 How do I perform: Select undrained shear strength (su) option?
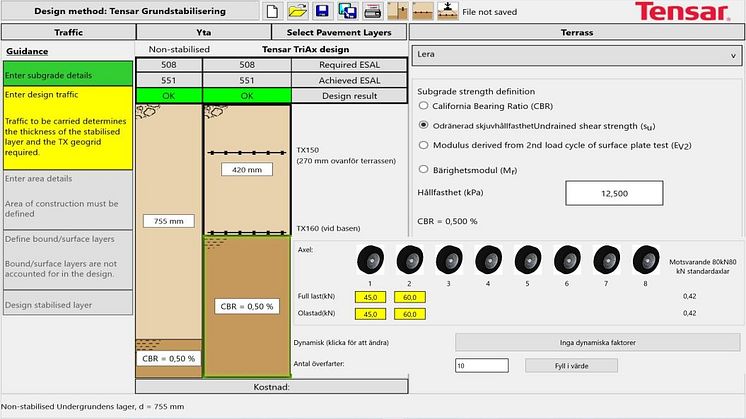tap(423, 125)
